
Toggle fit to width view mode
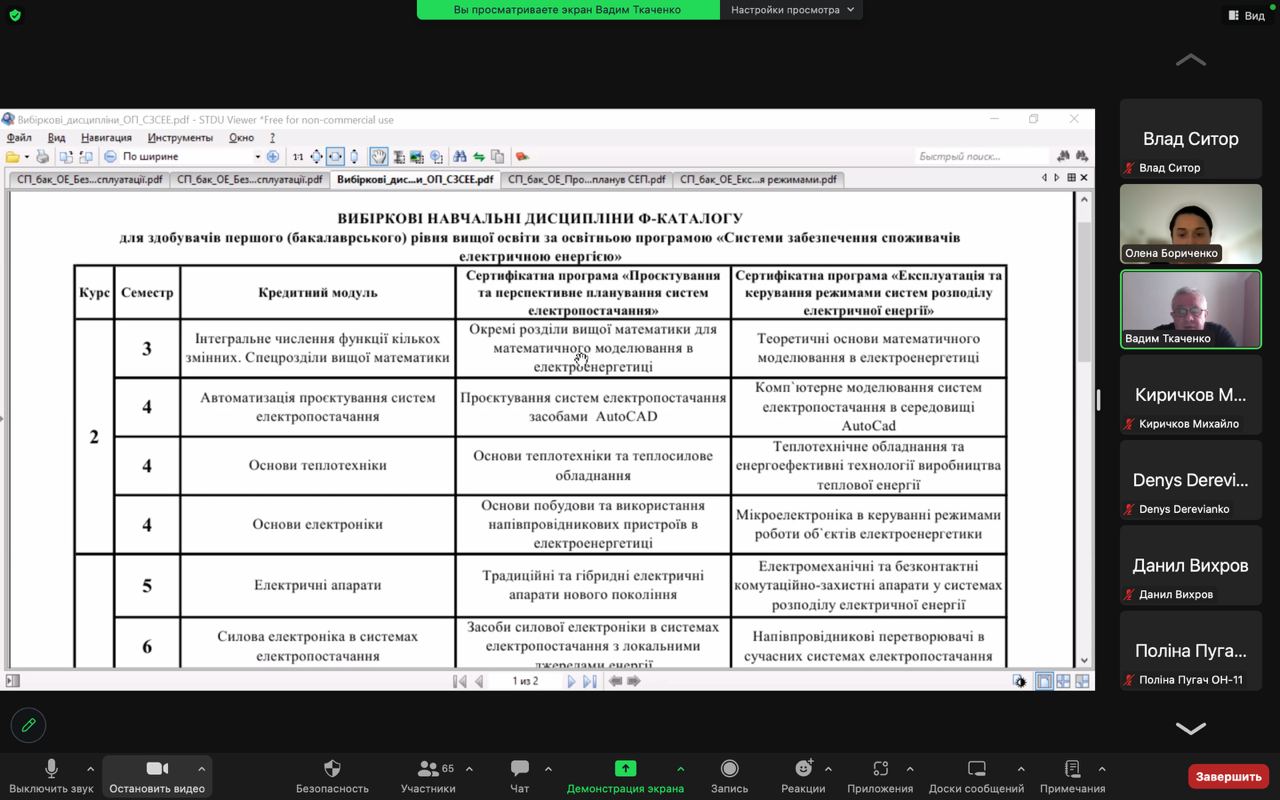(x=335, y=157)
